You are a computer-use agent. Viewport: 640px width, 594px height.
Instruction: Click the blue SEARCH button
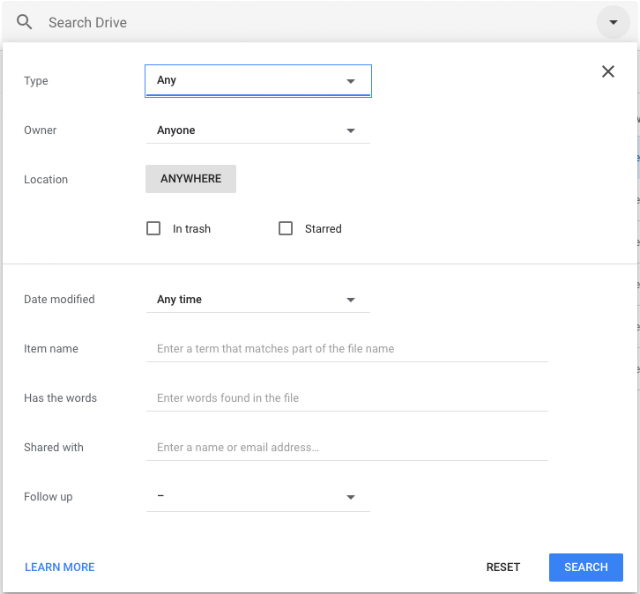coord(586,567)
